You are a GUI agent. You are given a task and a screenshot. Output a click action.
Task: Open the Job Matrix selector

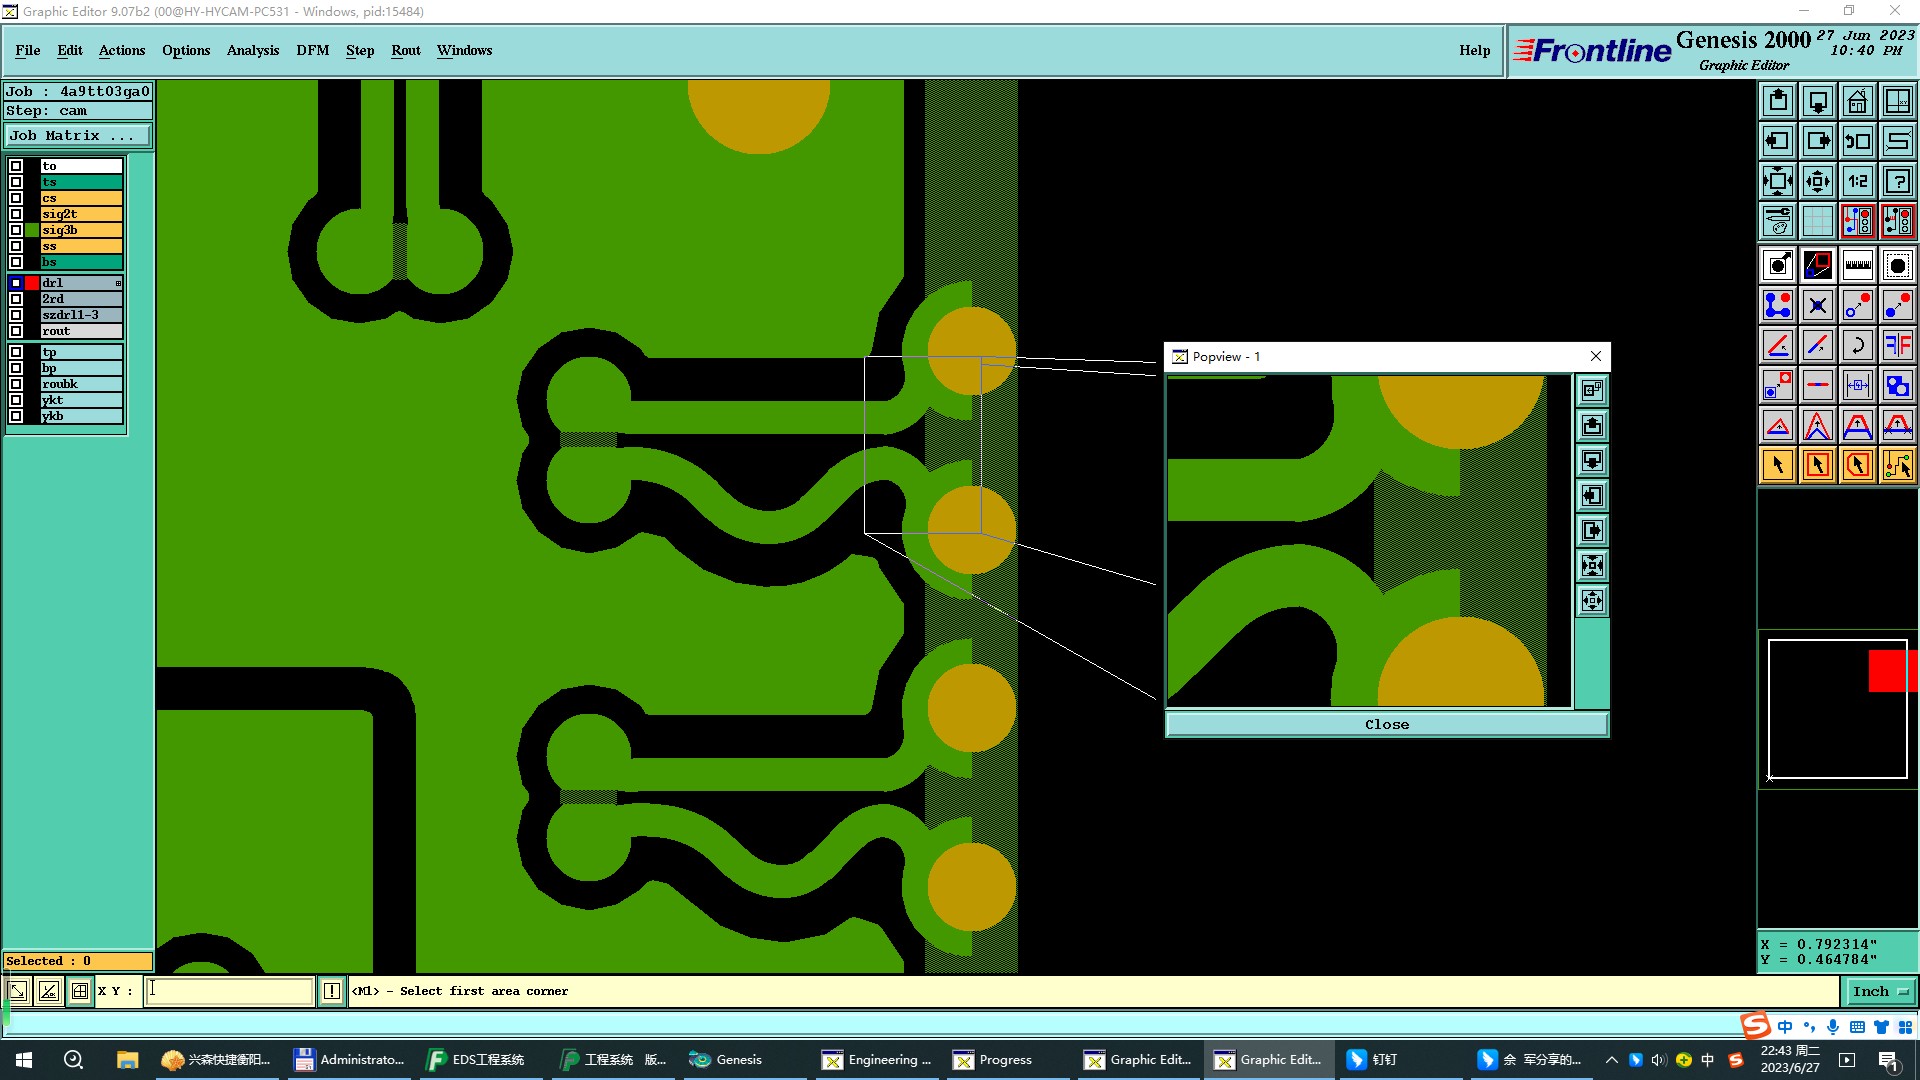pyautogui.click(x=77, y=136)
